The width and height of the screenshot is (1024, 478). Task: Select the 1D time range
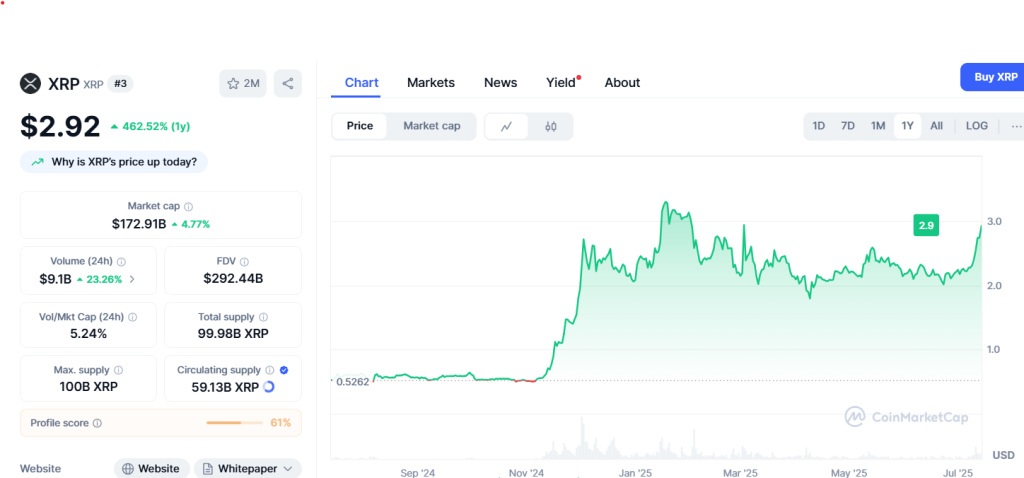pyautogui.click(x=819, y=126)
